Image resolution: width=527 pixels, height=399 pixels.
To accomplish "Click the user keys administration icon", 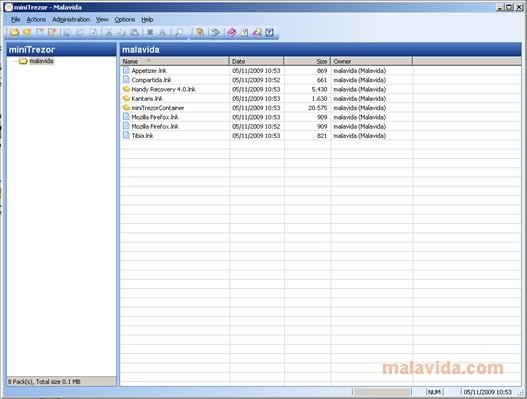I will point(200,32).
